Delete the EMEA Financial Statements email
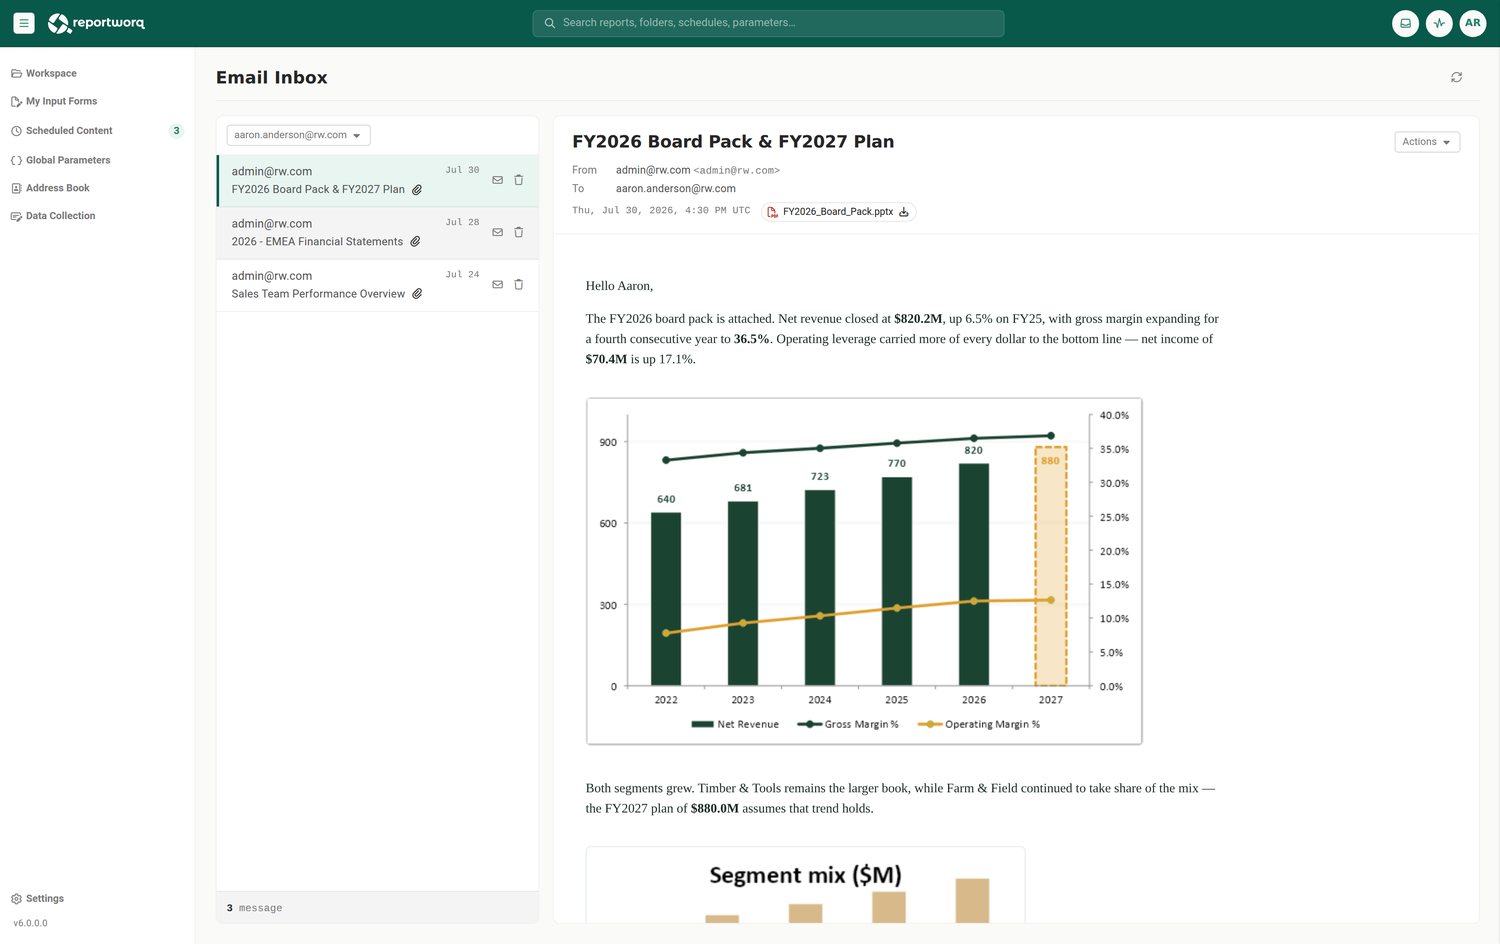 pyautogui.click(x=518, y=232)
